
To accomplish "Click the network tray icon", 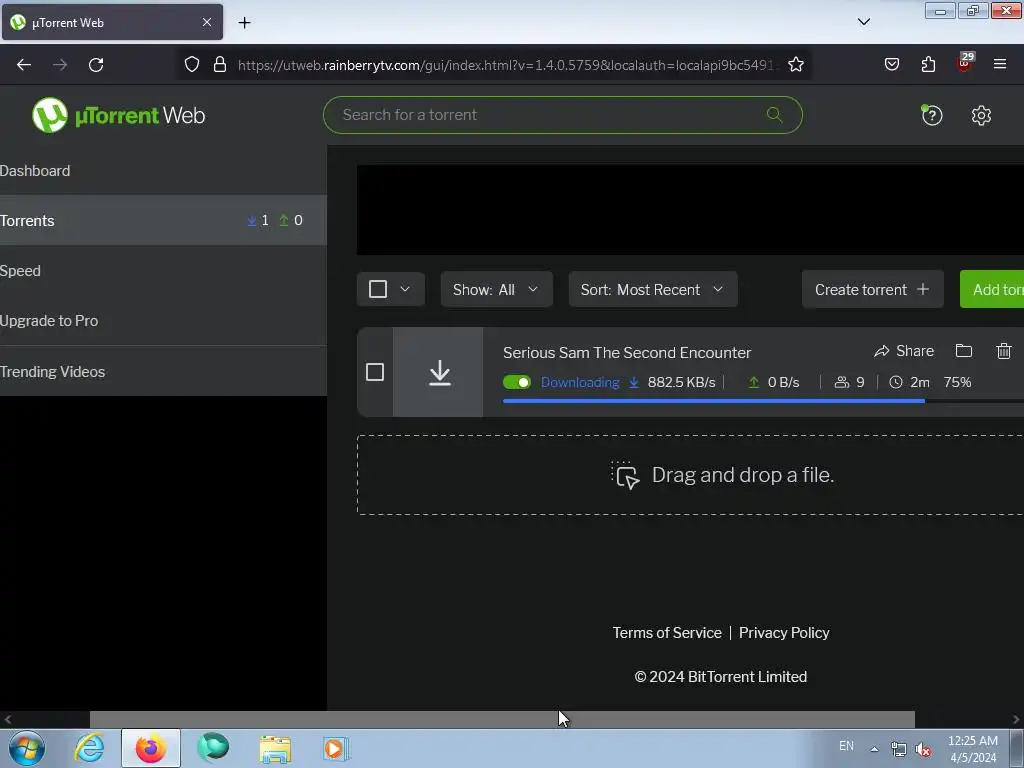I will click(899, 750).
